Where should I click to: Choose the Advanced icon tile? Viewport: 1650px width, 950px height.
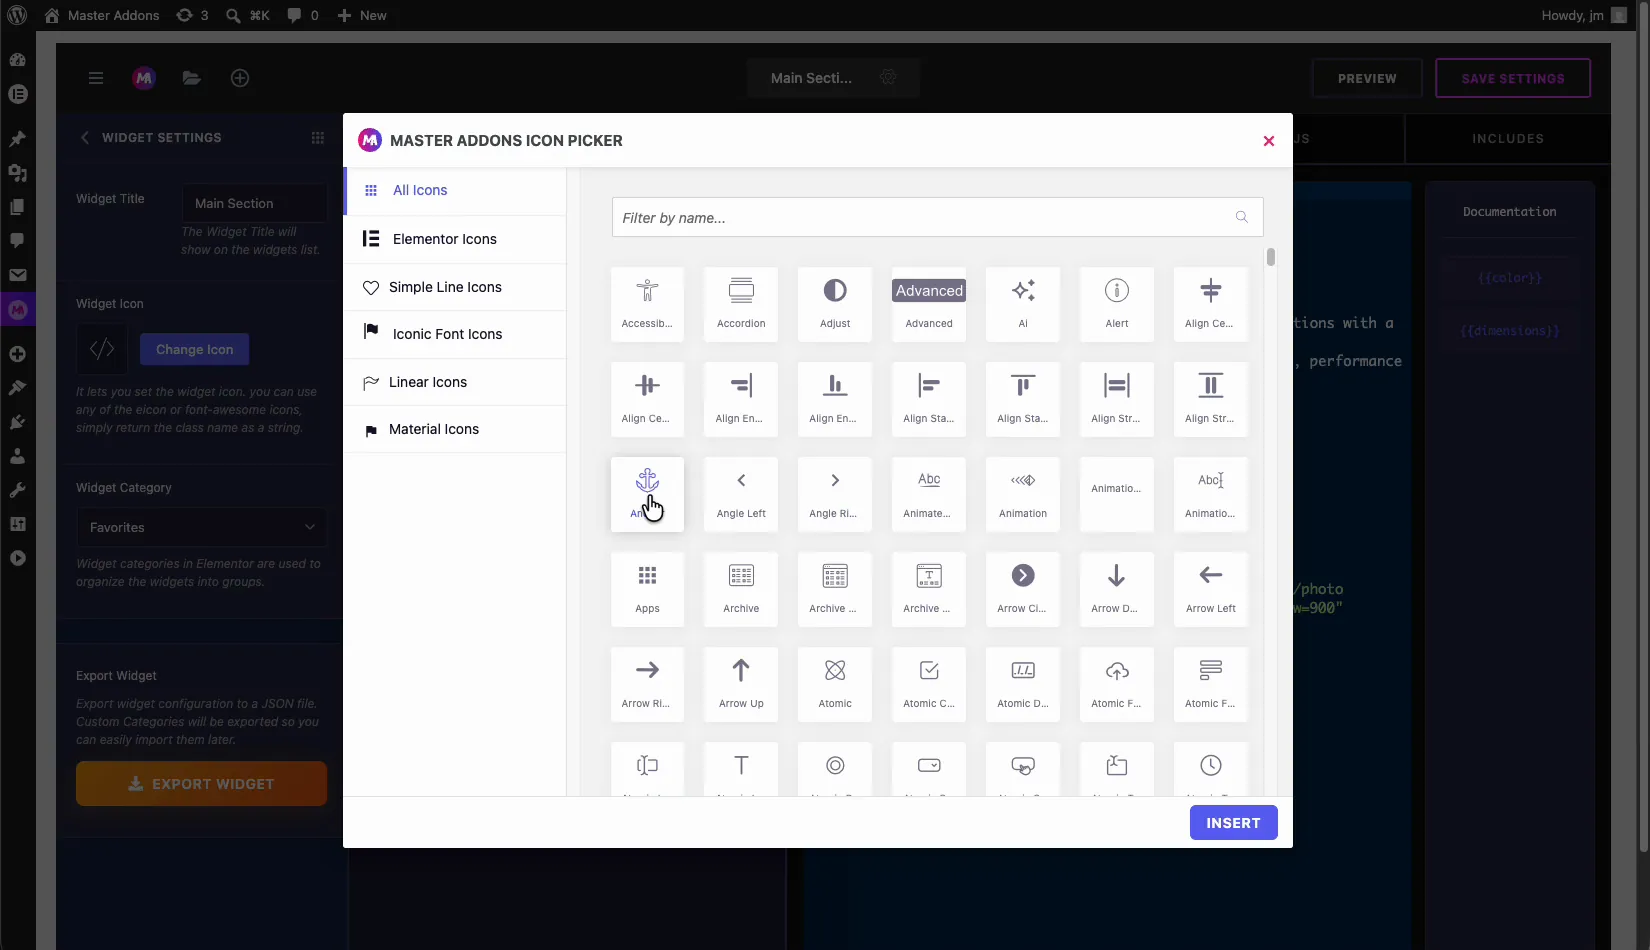pos(929,304)
